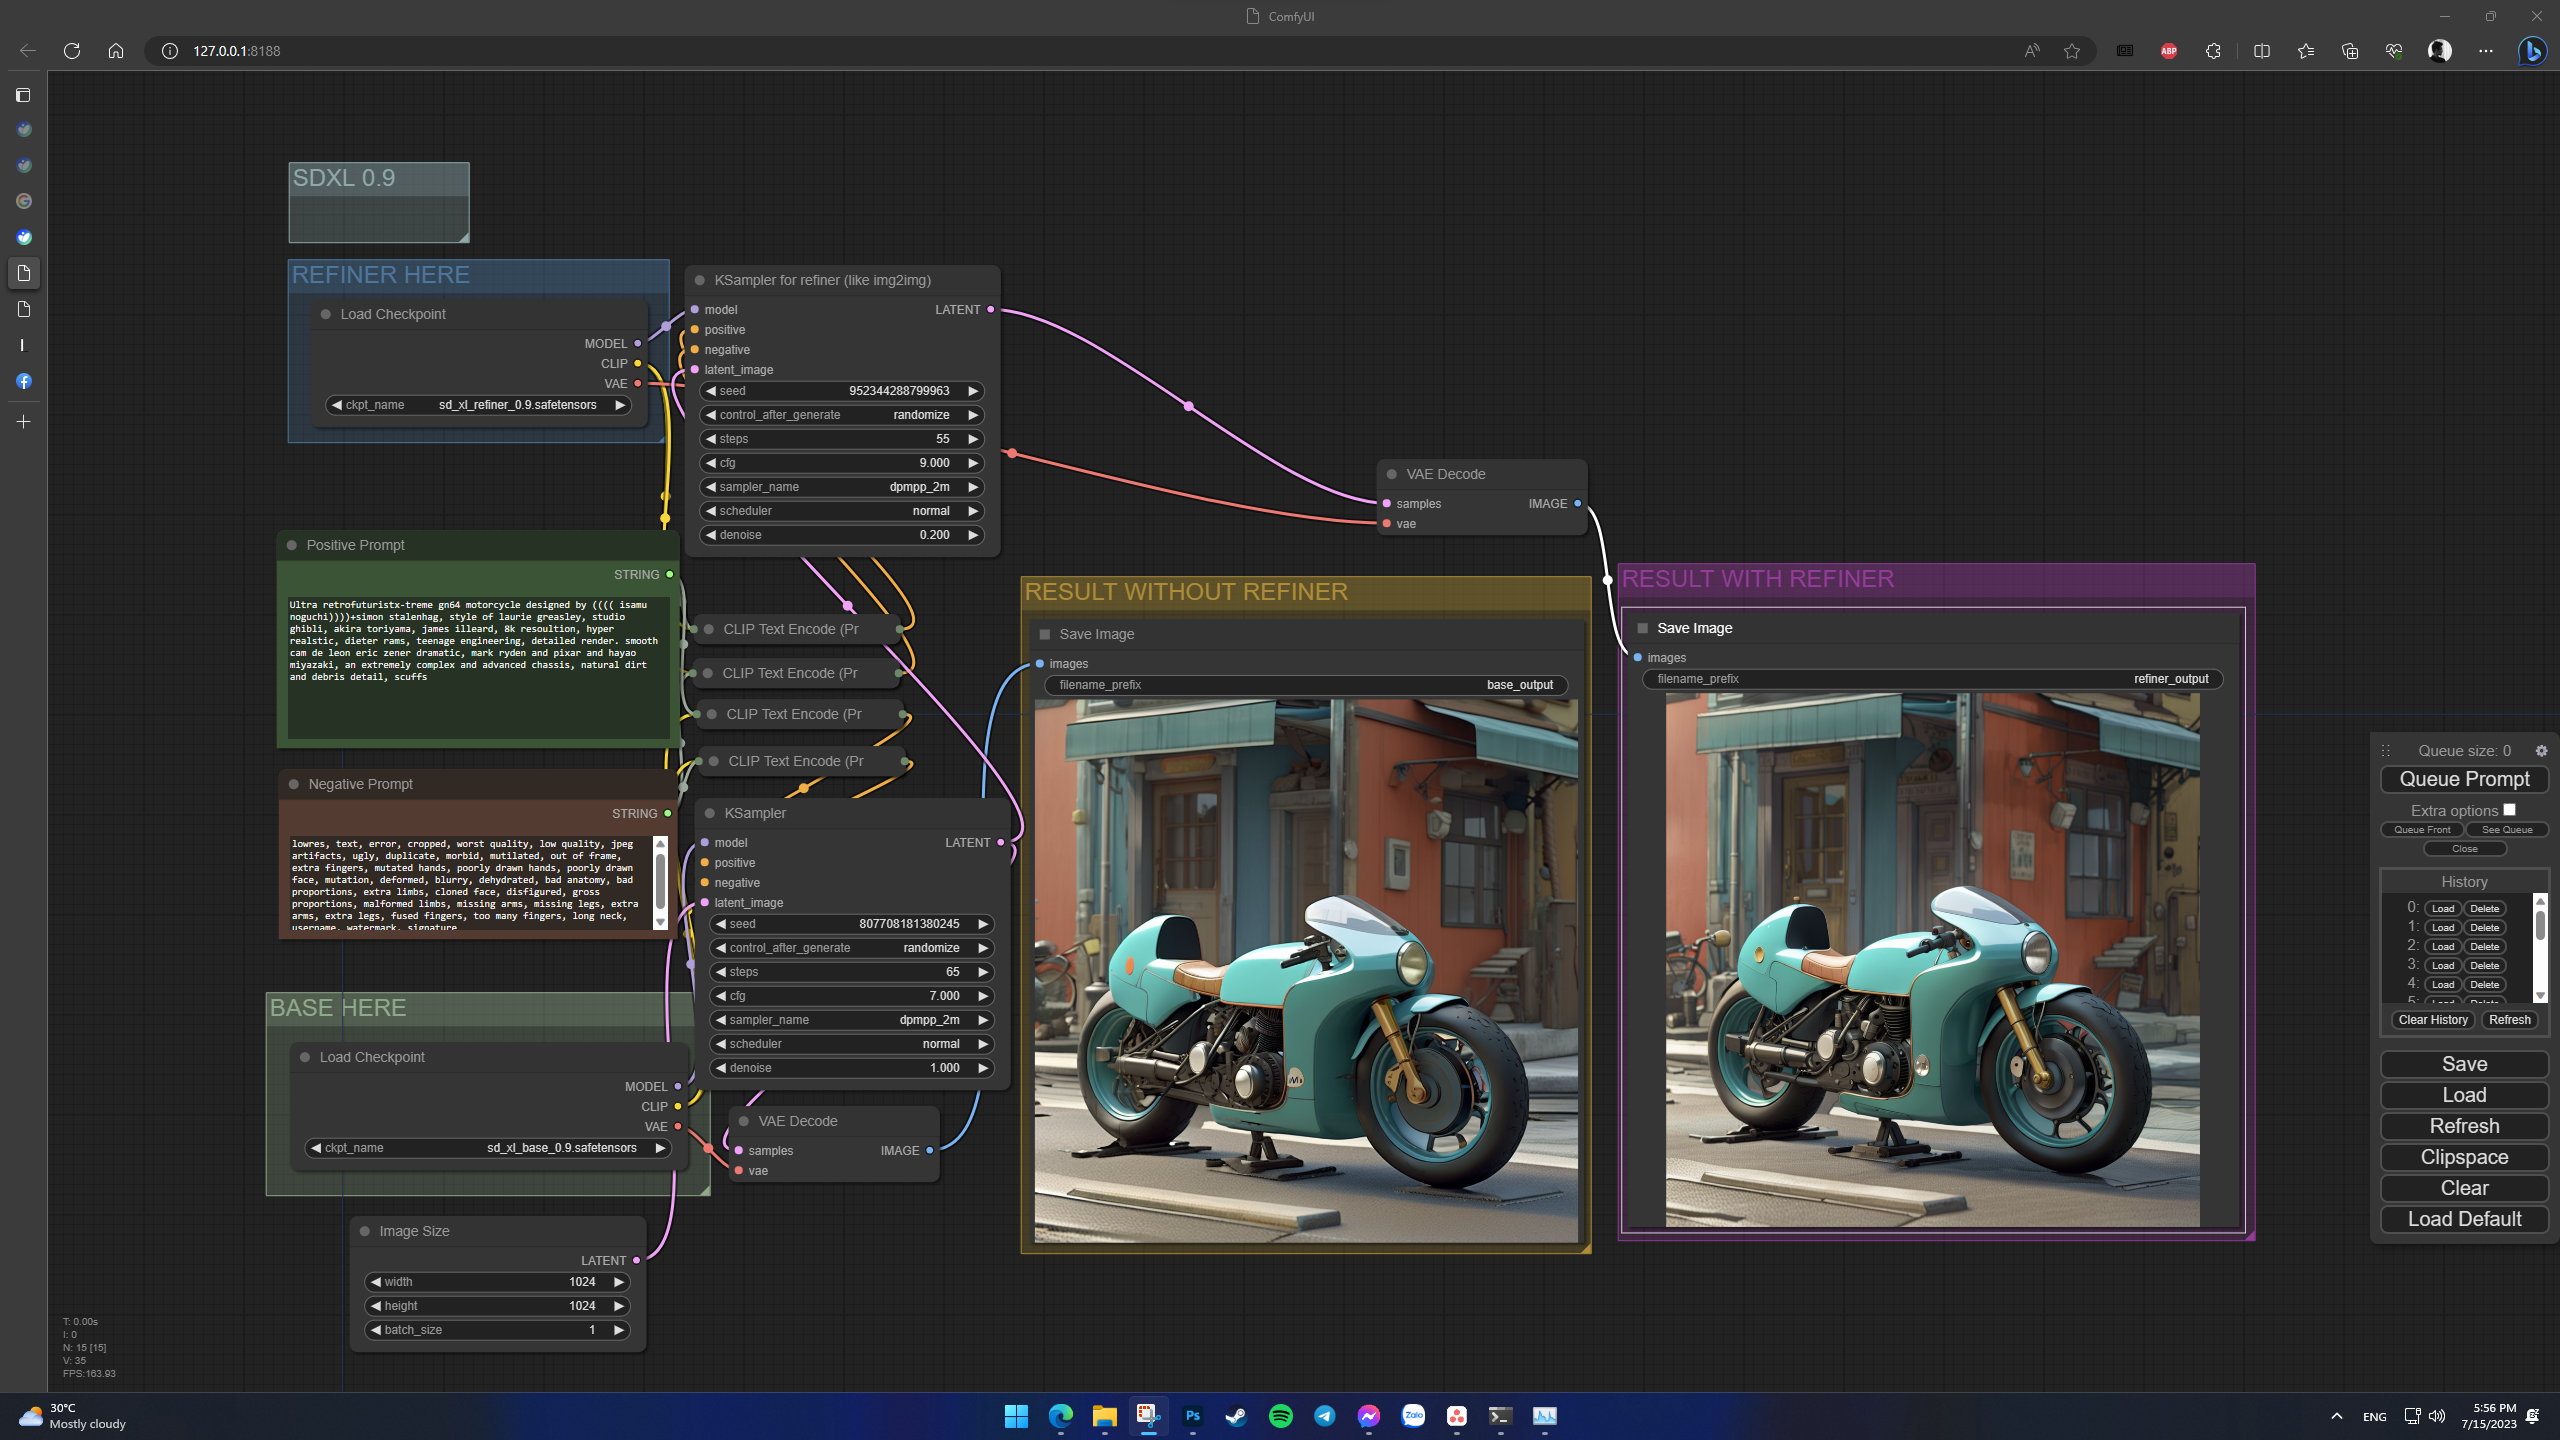Screen dimensions: 2560x1440
Task: Change base KSampler scheduler normal
Action: point(852,1044)
